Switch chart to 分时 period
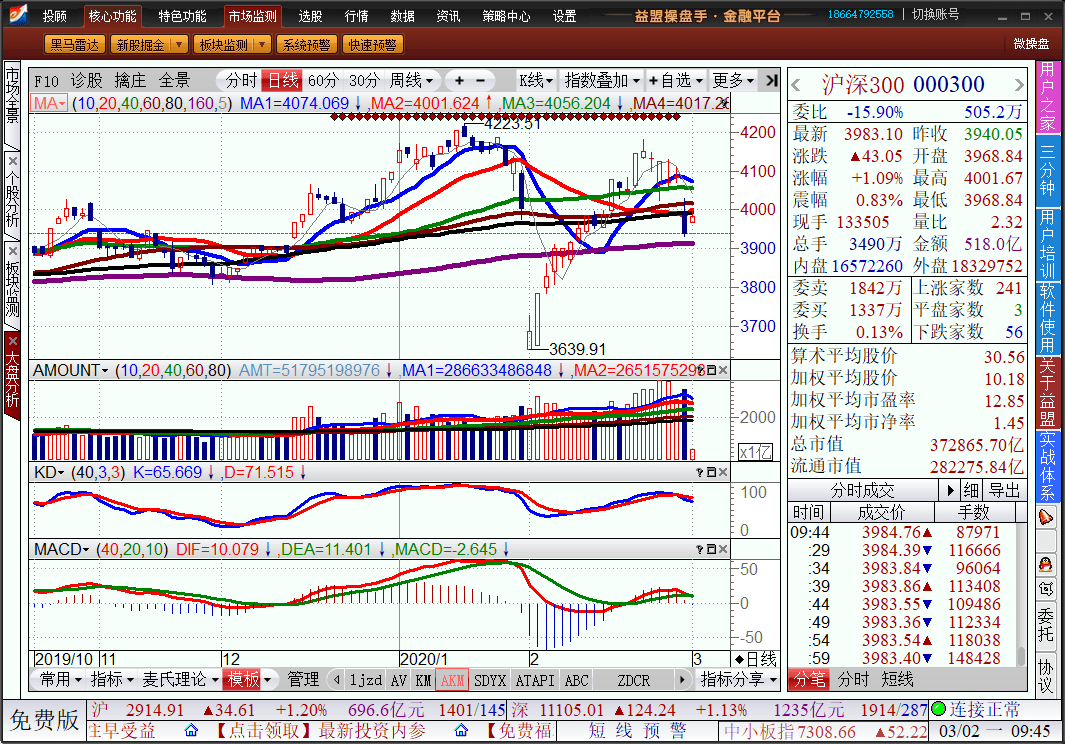 point(241,81)
